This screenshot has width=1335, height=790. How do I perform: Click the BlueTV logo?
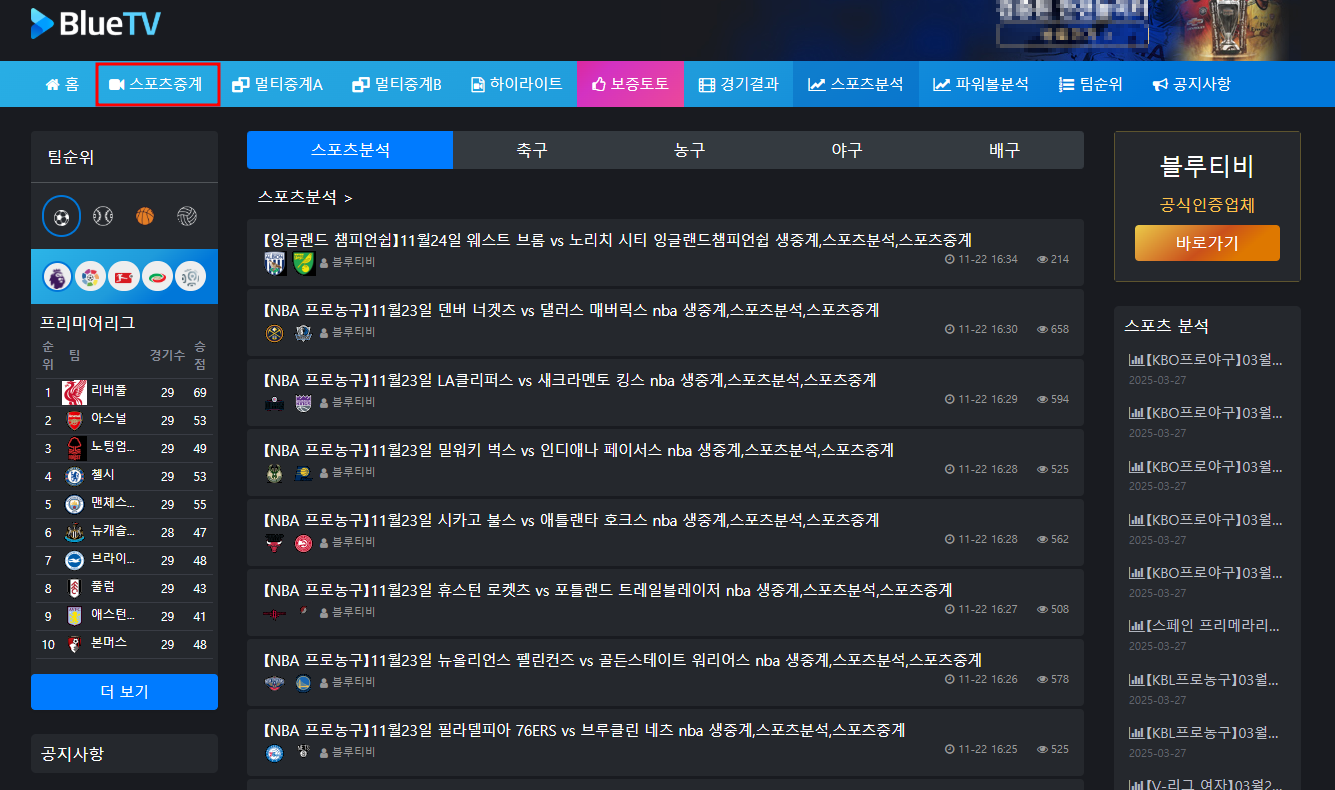pyautogui.click(x=95, y=23)
